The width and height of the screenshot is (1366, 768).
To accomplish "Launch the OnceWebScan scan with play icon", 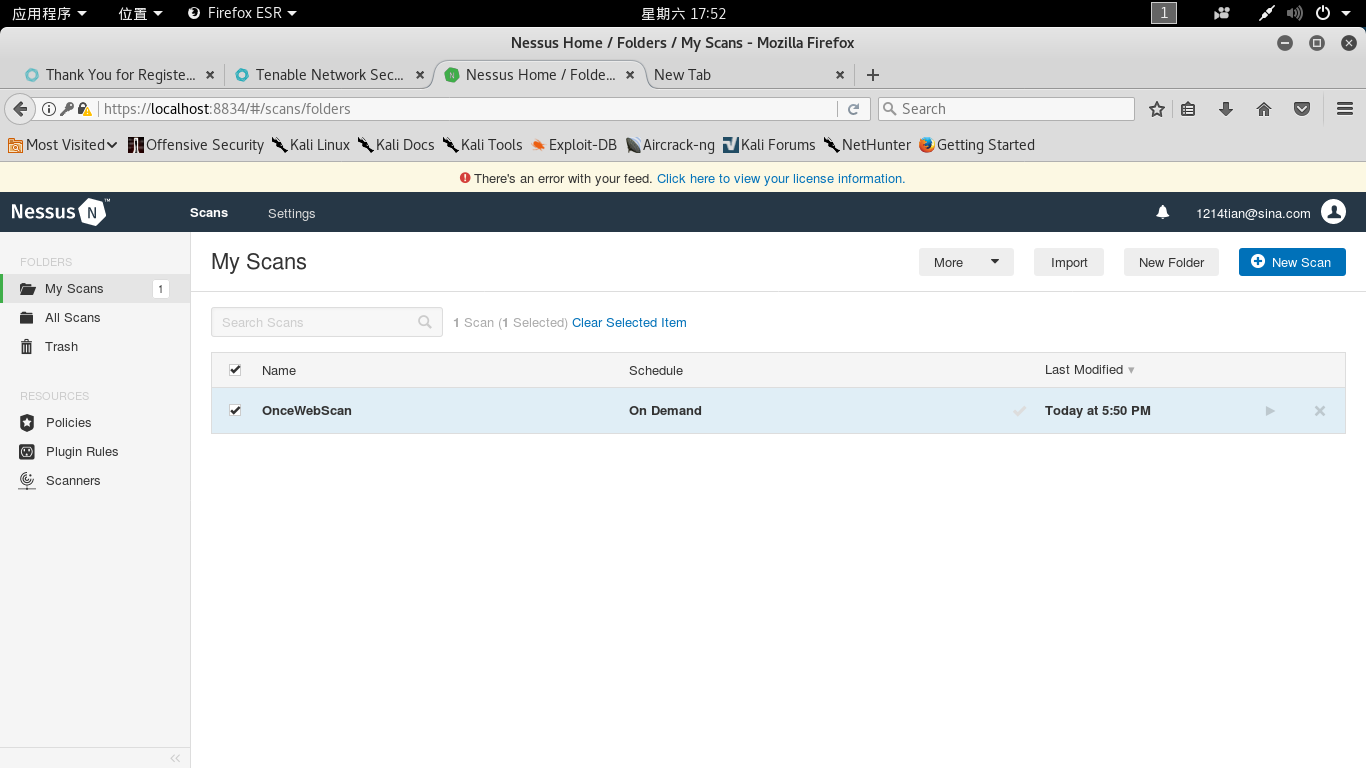I will (x=1270, y=411).
